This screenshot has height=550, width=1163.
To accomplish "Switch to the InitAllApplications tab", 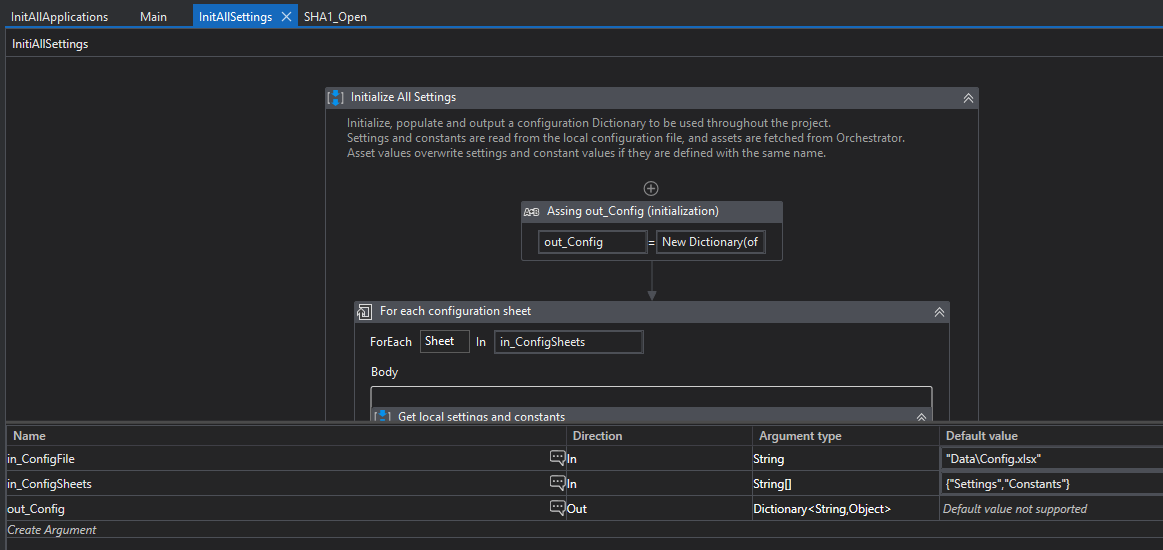I will pyautogui.click(x=59, y=17).
